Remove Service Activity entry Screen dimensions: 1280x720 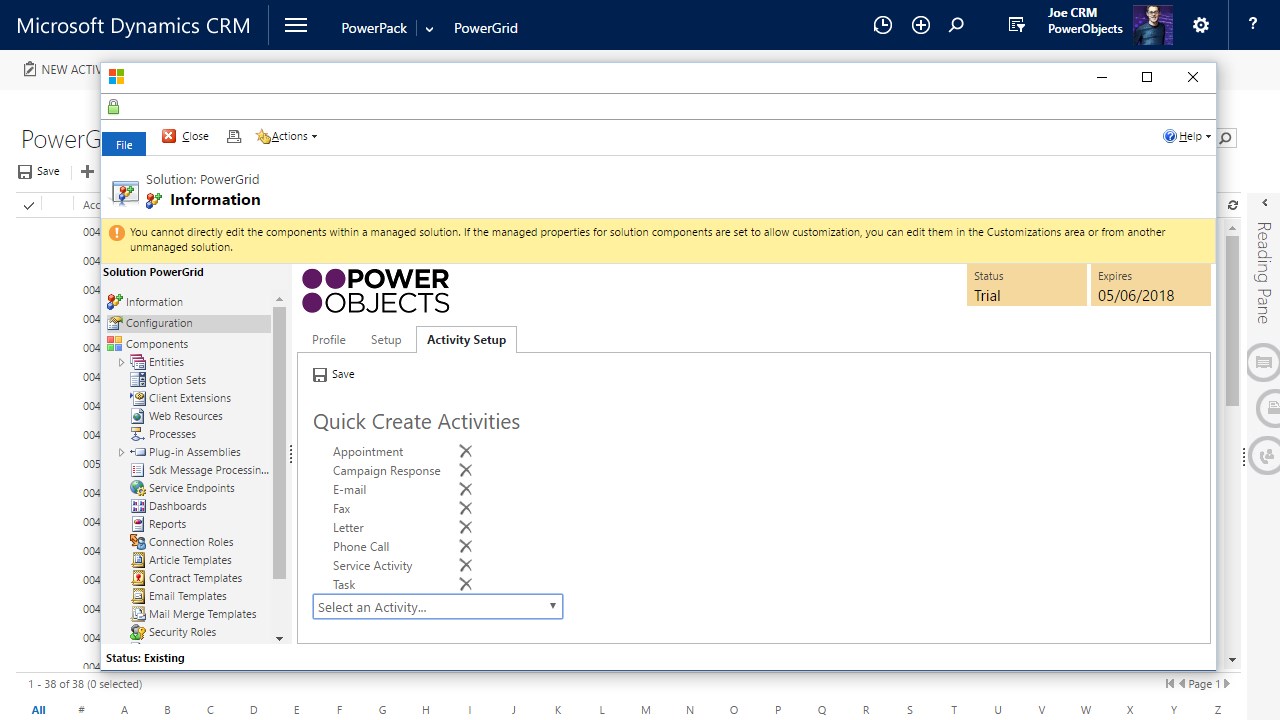click(465, 566)
